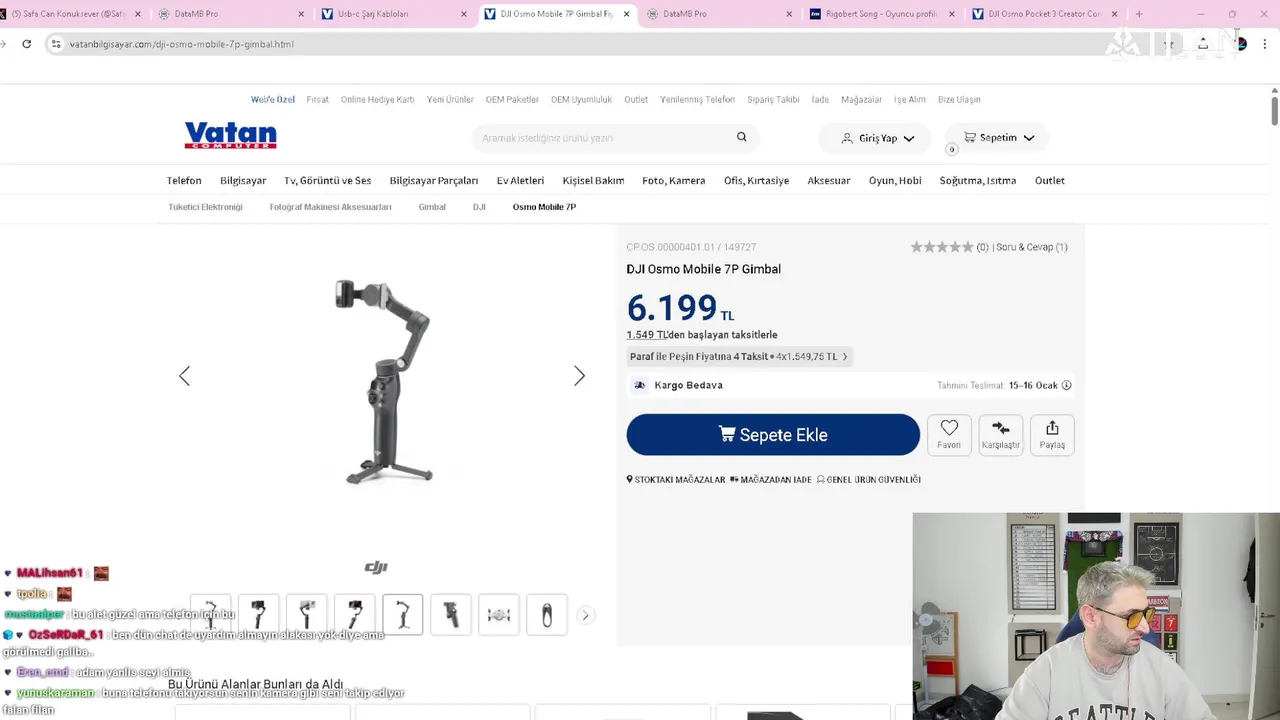Screen dimensions: 1280x720
Task: Close the DJI Osmo Mobile 7P tab
Action: [x=626, y=14]
